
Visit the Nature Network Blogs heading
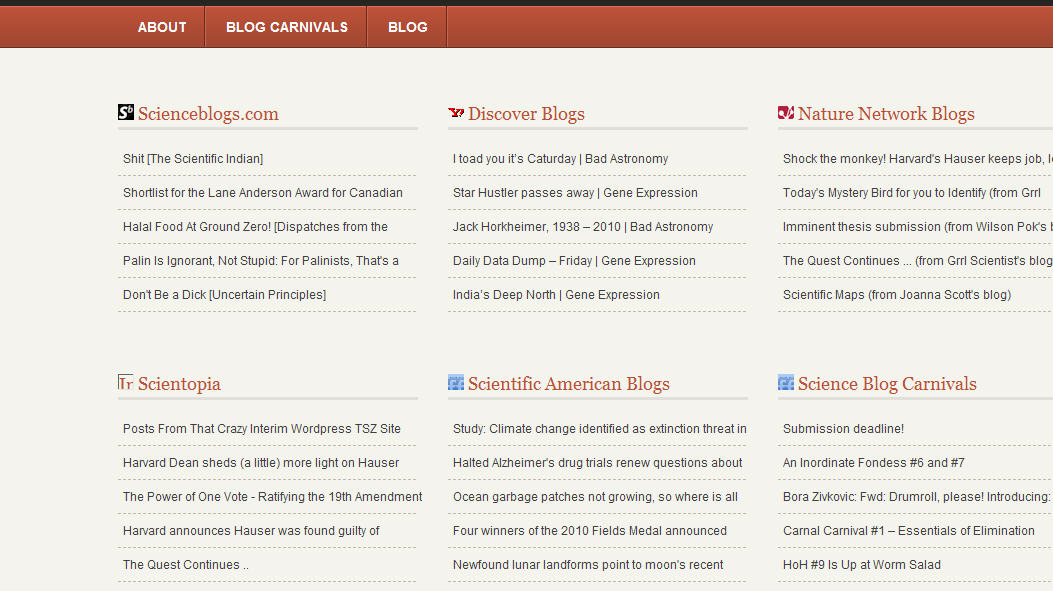(885, 114)
